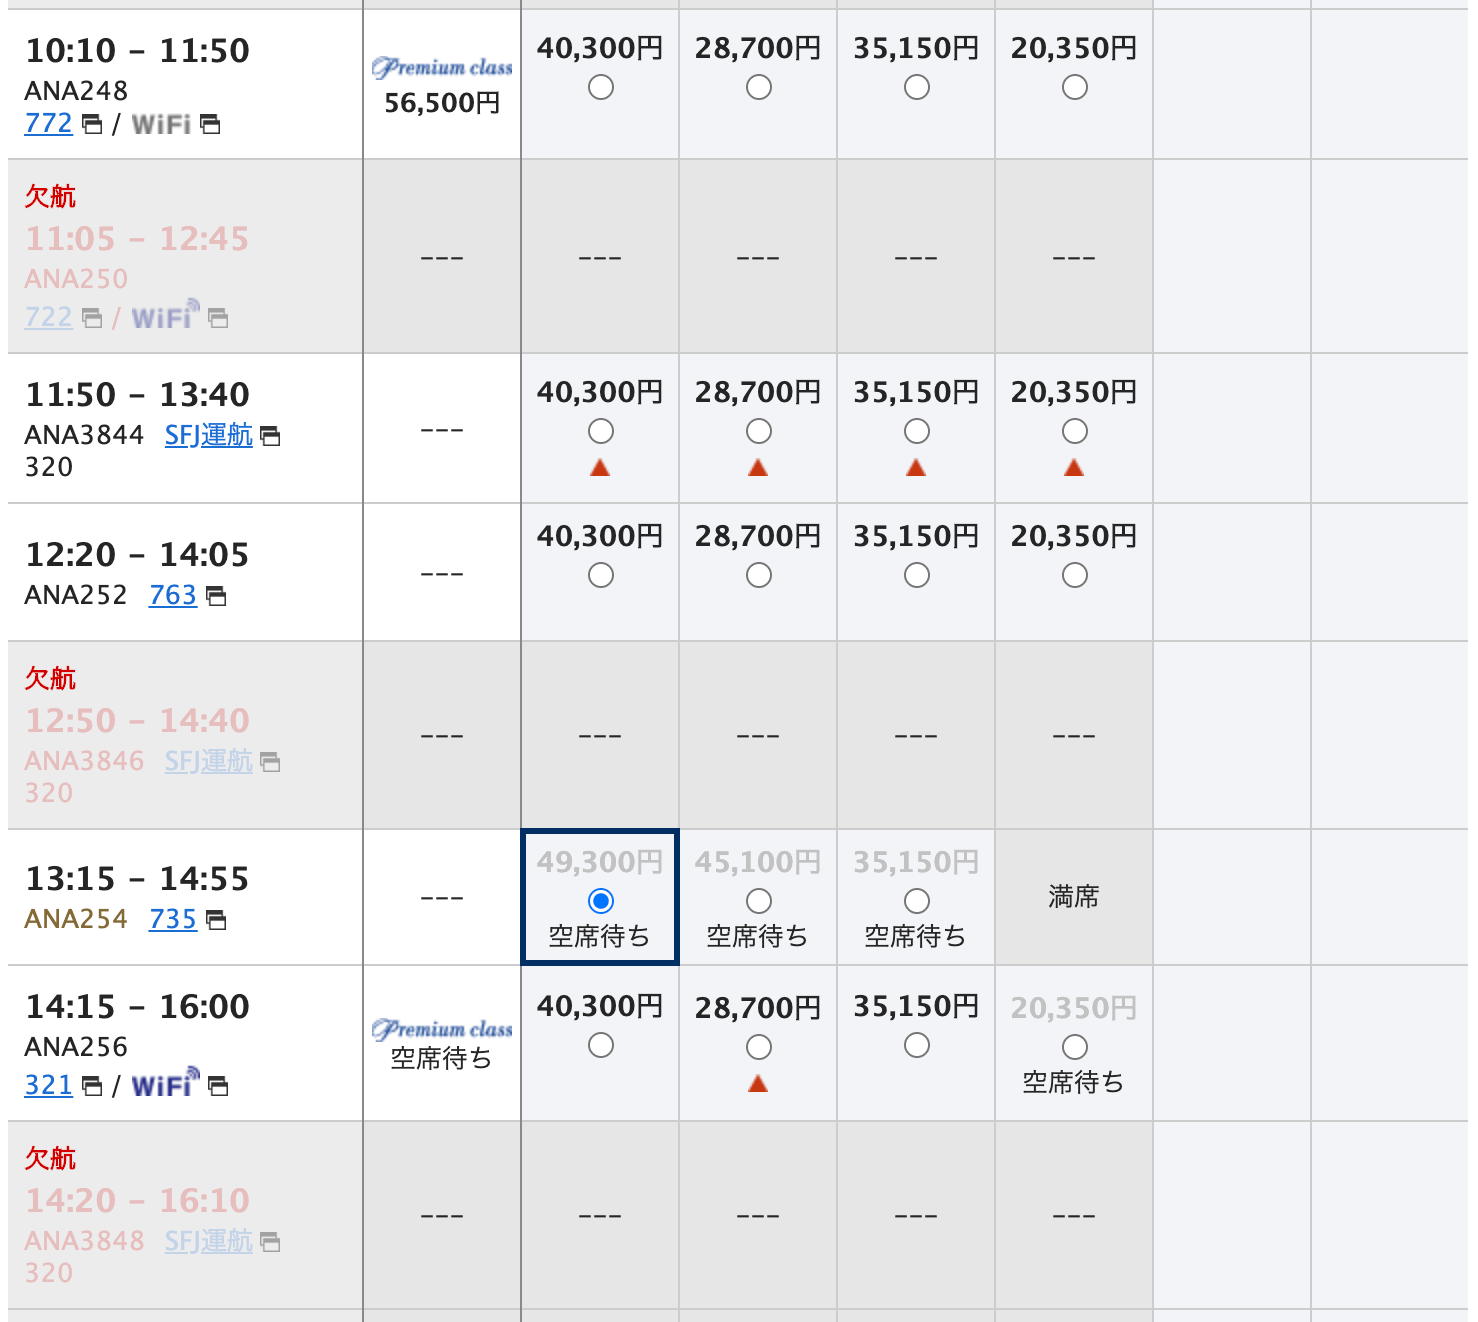Screen dimensions: 1478x1322
Task: Click red triangle under 40,300円 for ANA3844
Action: click(600, 467)
